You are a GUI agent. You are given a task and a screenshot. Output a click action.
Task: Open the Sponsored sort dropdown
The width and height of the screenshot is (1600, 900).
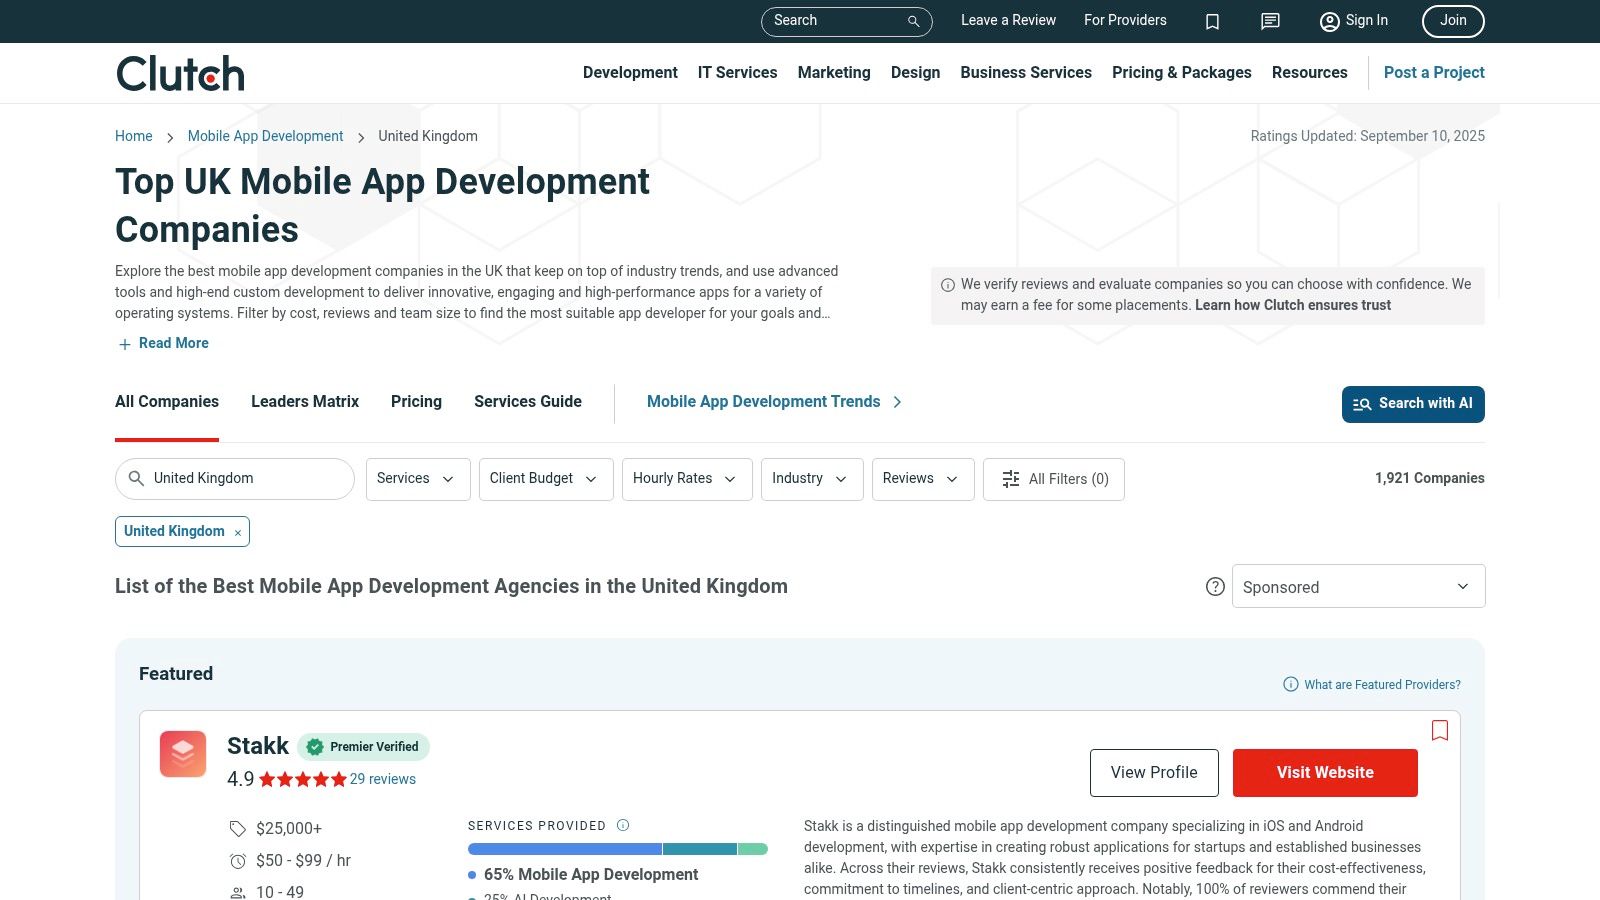pyautogui.click(x=1357, y=587)
